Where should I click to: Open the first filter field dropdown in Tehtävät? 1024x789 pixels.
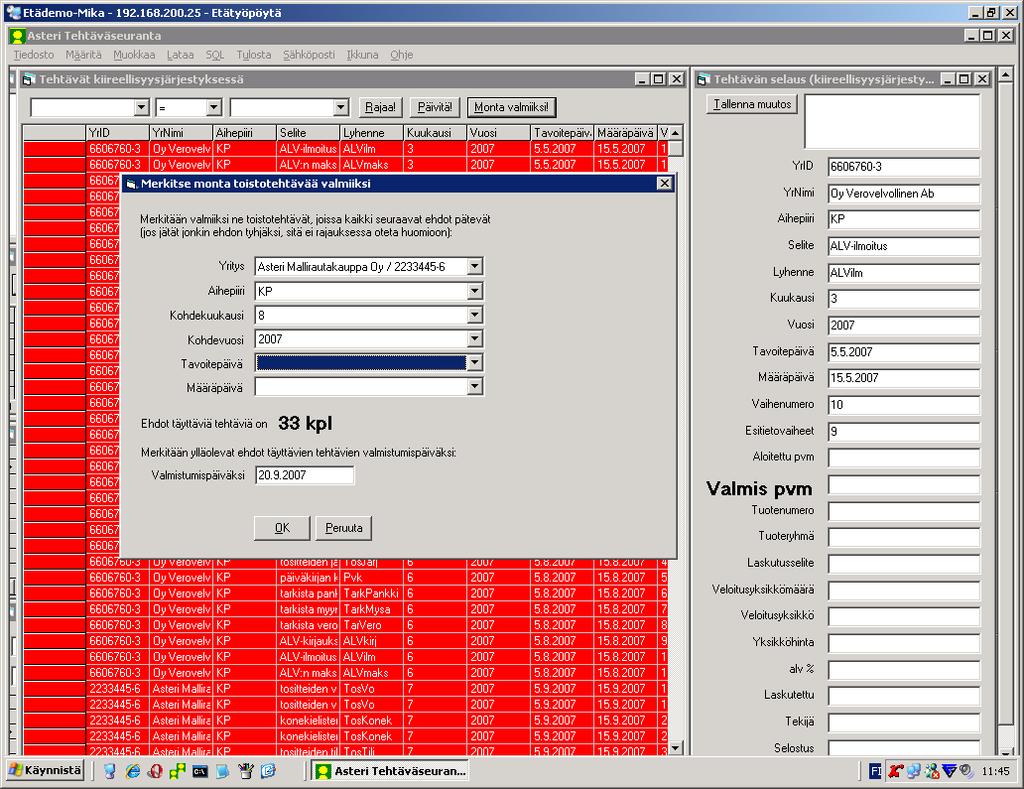[141, 107]
